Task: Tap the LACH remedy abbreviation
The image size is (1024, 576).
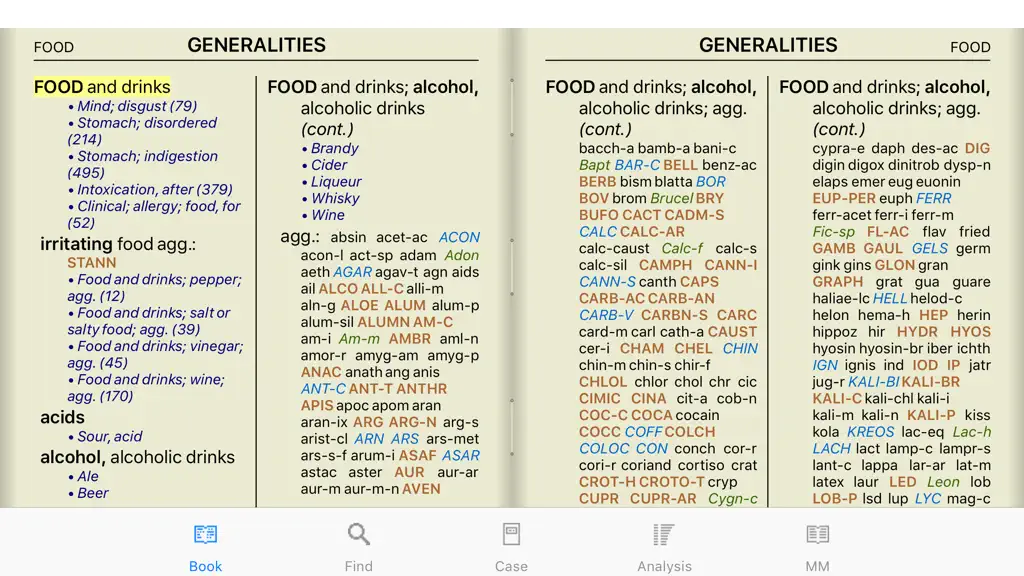Action: 831,449
